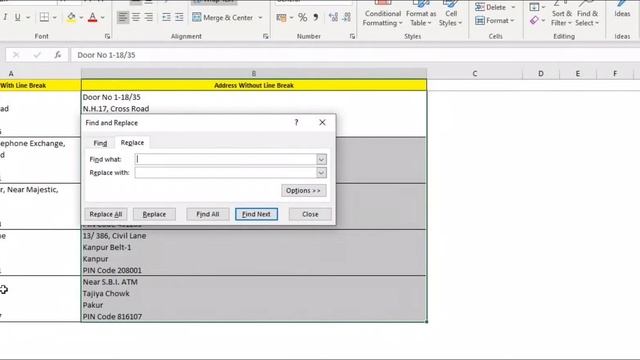The height and width of the screenshot is (360, 640).
Task: Decrease decimal places
Action: click(x=347, y=18)
